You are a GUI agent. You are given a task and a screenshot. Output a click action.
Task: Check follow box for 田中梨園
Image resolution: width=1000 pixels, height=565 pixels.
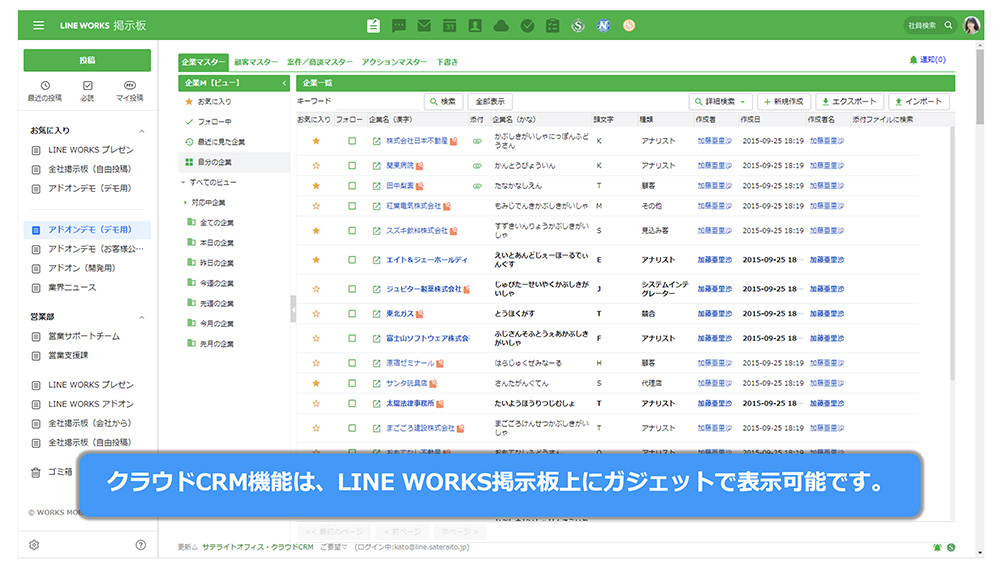point(352,186)
